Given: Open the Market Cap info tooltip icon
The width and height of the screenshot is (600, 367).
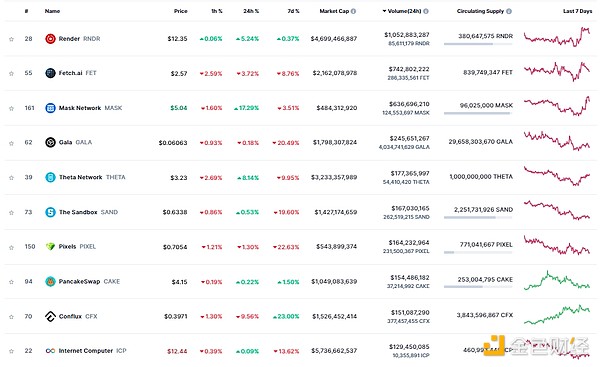Looking at the screenshot, I should click(353, 11).
